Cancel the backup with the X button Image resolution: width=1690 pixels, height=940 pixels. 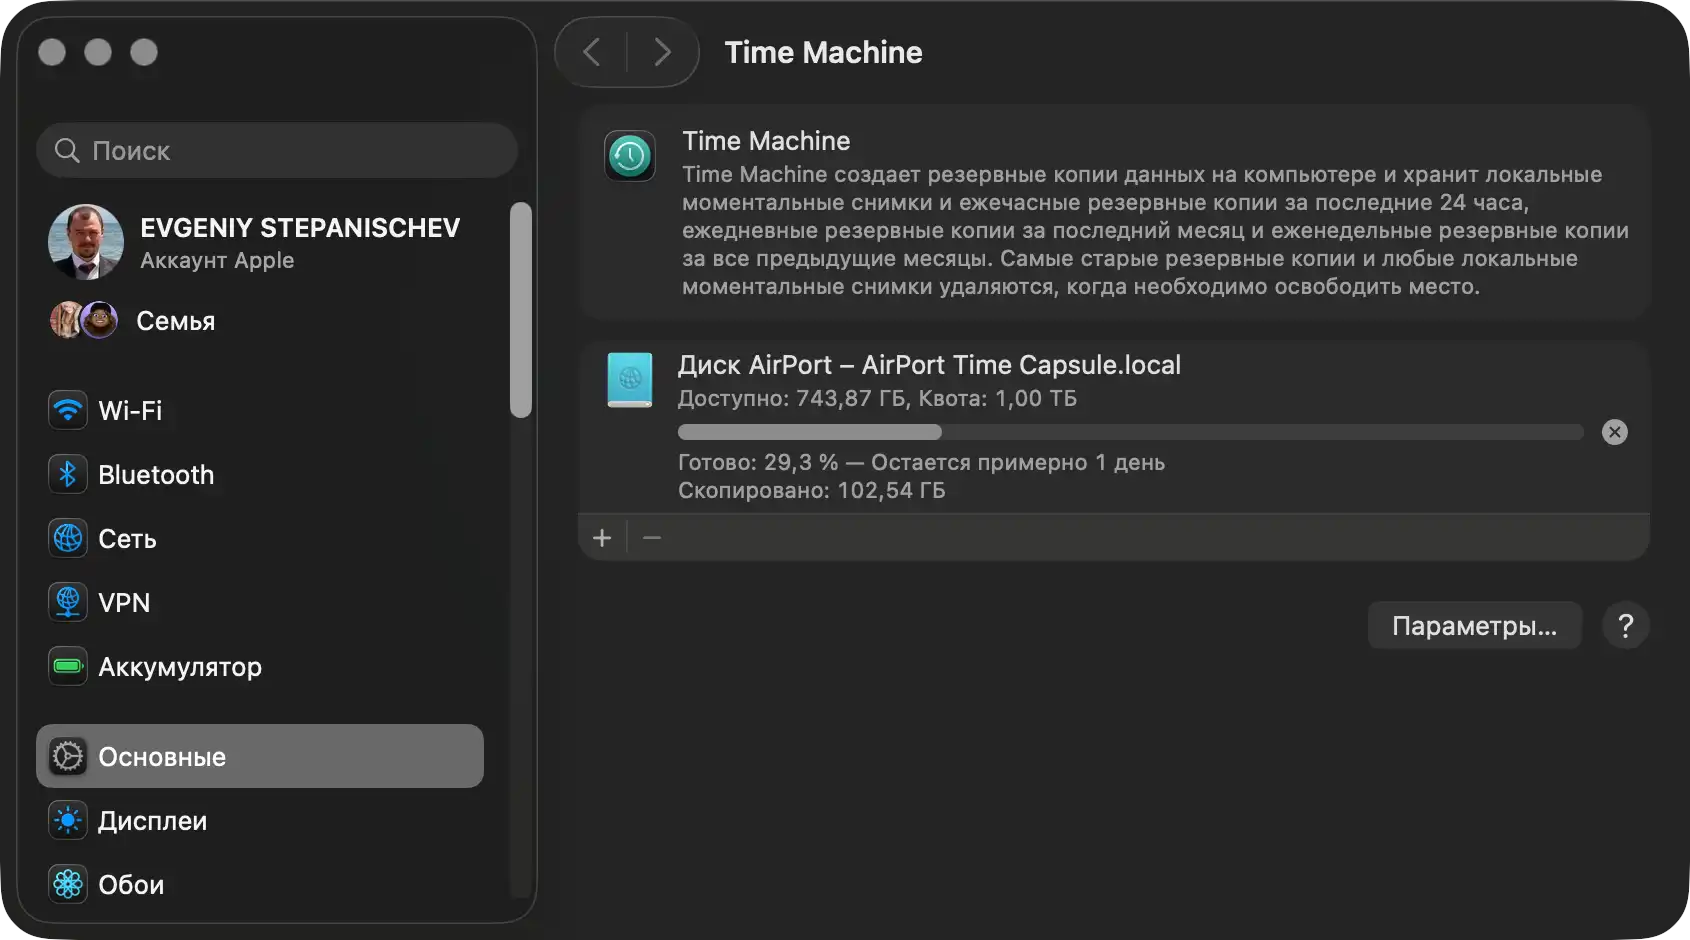click(1615, 432)
